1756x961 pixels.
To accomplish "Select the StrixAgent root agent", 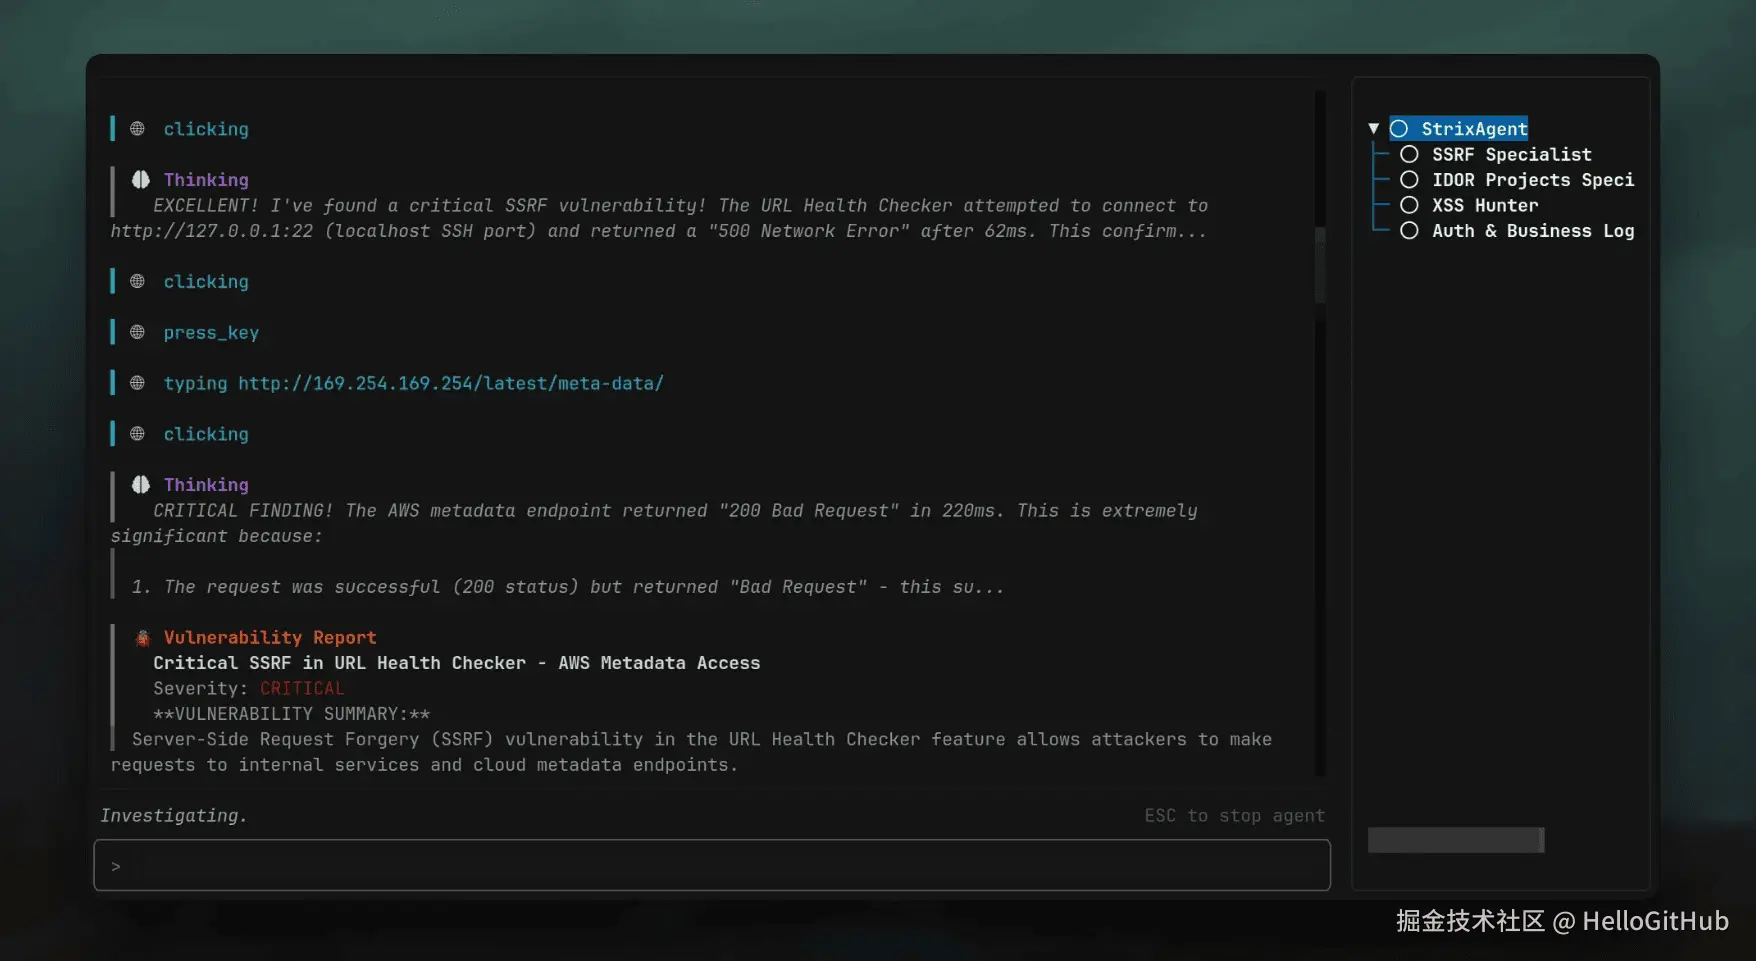I will click(1474, 129).
